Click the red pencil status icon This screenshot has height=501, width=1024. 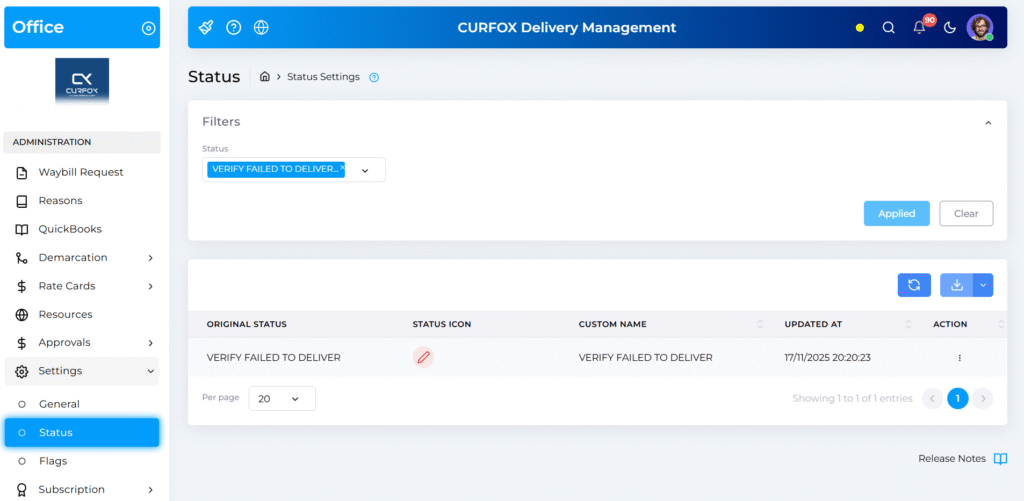tap(423, 357)
